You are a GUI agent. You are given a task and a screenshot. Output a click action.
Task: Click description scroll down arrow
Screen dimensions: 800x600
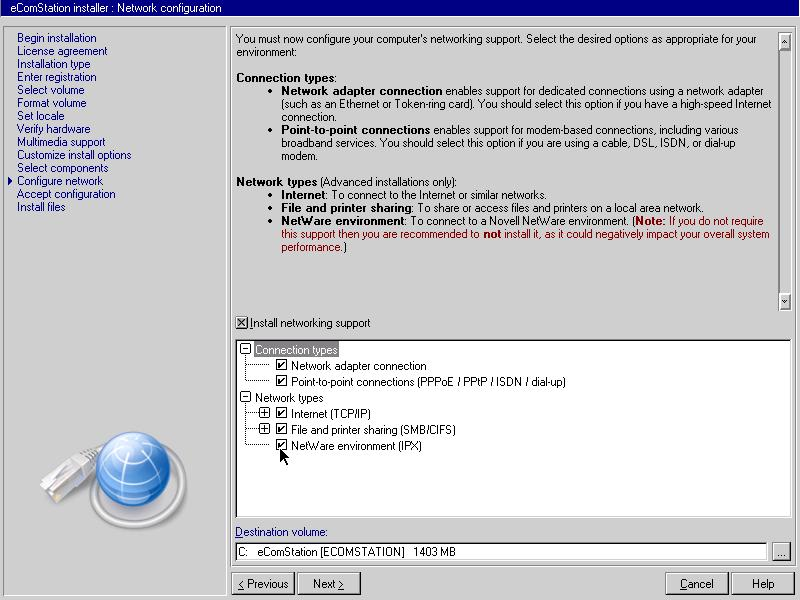[785, 302]
